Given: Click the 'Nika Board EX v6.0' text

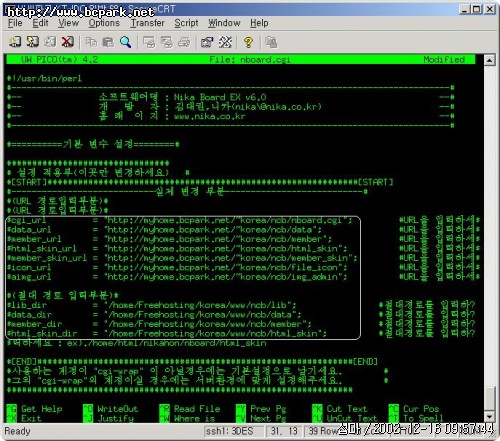Looking at the screenshot, I should click(x=220, y=97).
